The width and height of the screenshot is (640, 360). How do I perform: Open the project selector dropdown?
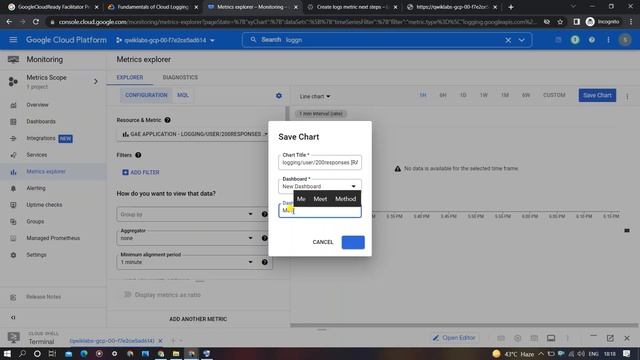(165, 40)
